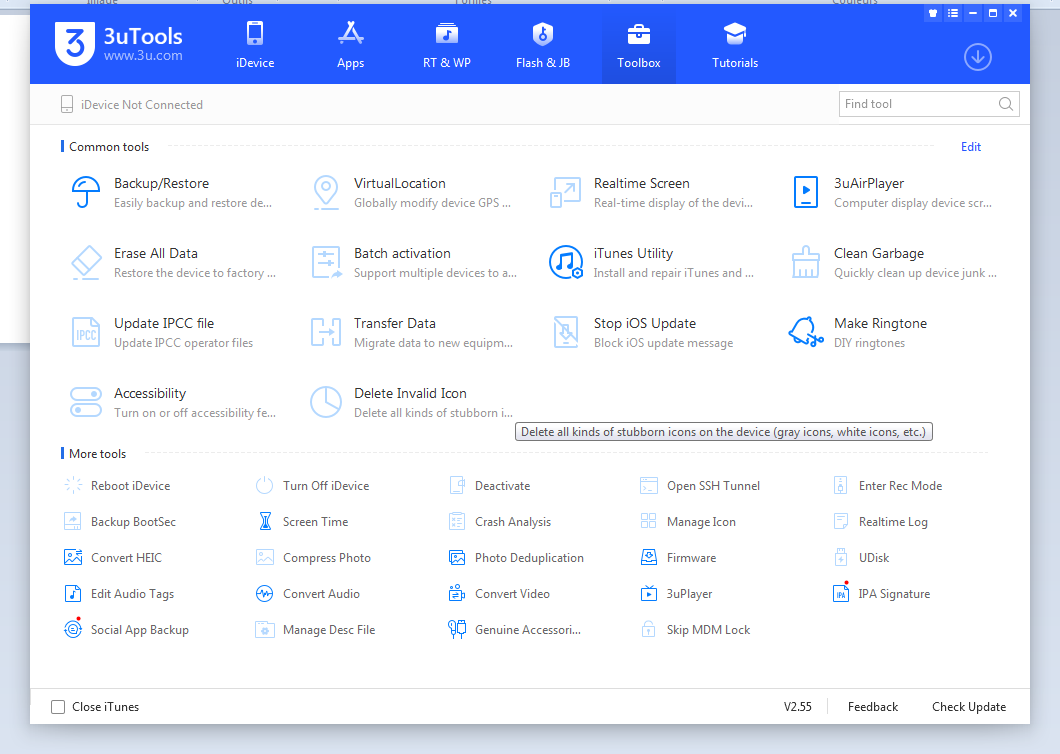Open the Convert HEIC icon

[x=73, y=557]
